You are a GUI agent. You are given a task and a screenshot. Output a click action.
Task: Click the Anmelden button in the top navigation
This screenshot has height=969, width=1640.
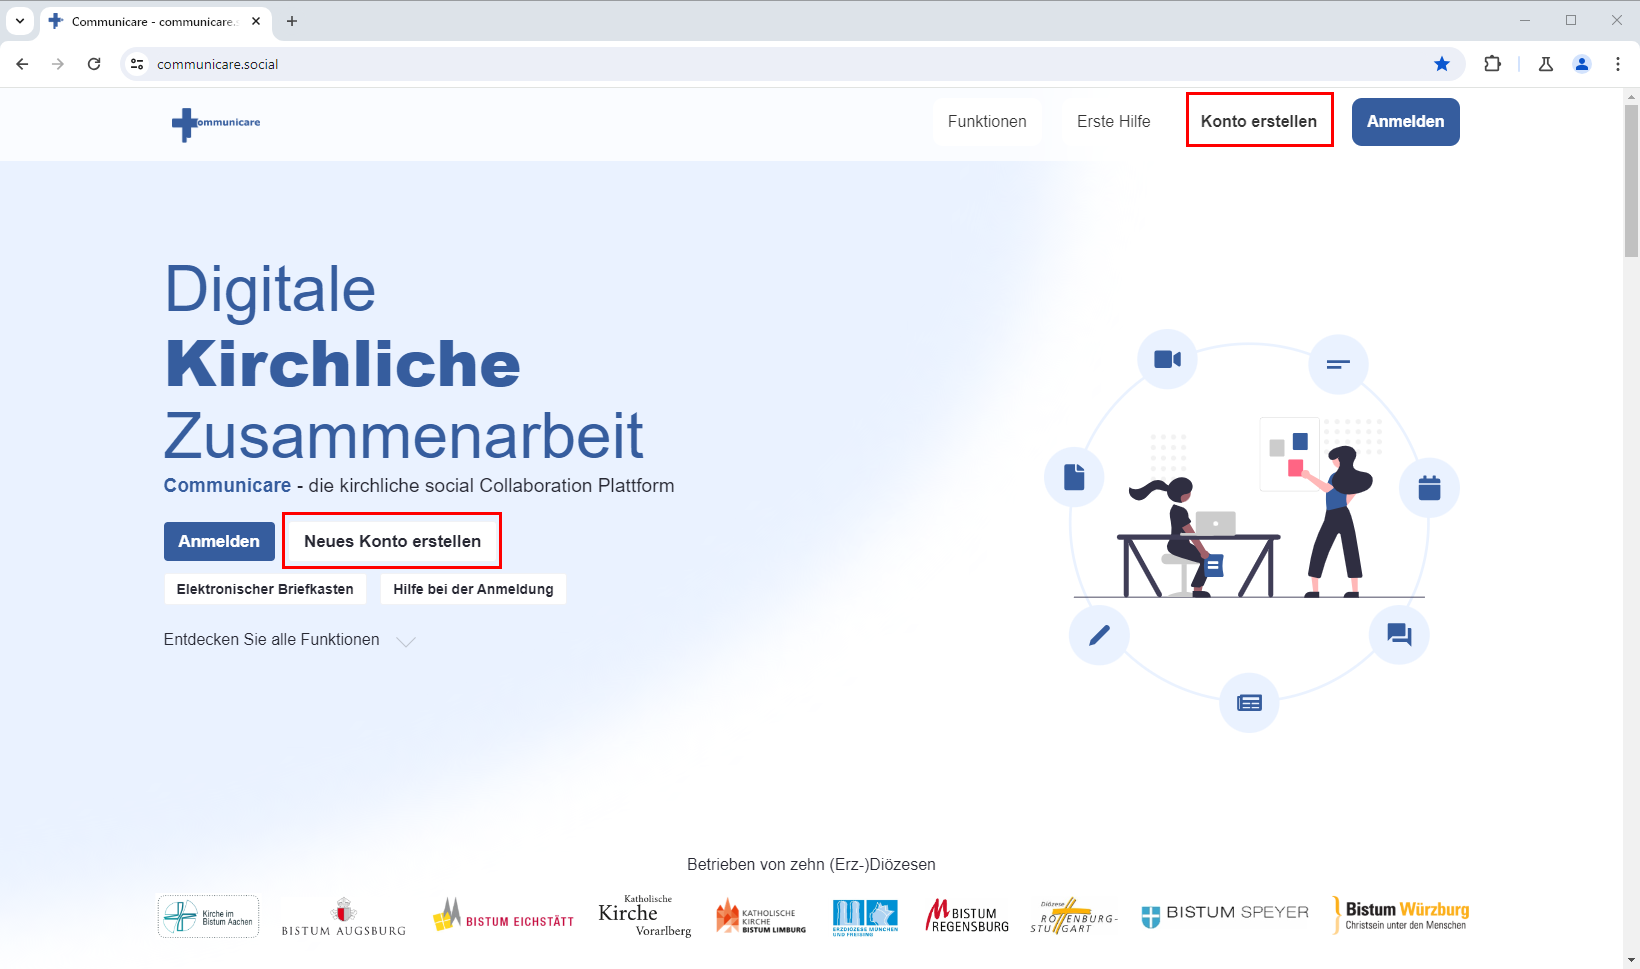[1405, 121]
